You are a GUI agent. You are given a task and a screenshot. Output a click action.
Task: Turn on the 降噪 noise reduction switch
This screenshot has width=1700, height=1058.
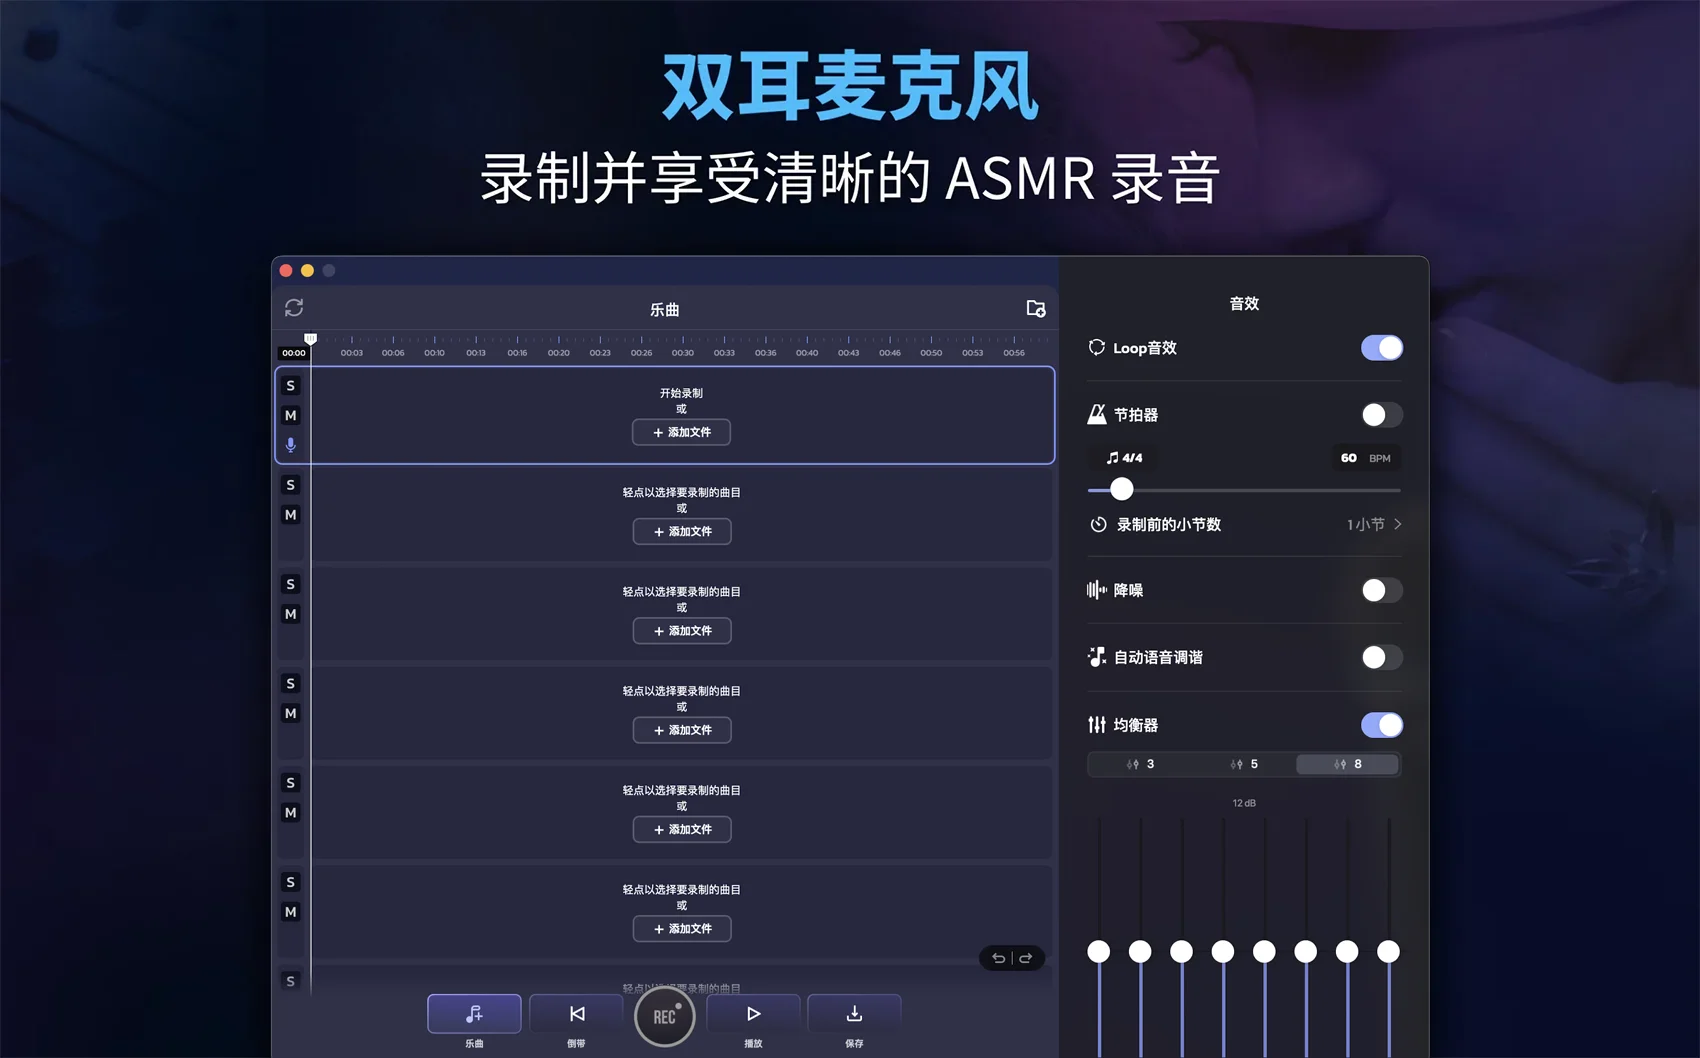tap(1381, 591)
